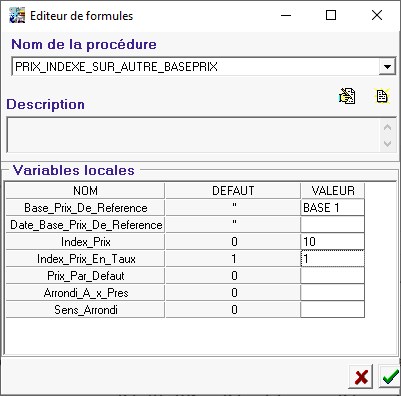Image resolution: width=401 pixels, height=396 pixels.
Task: Maximize the Editeur de formules window
Action: (x=331, y=15)
